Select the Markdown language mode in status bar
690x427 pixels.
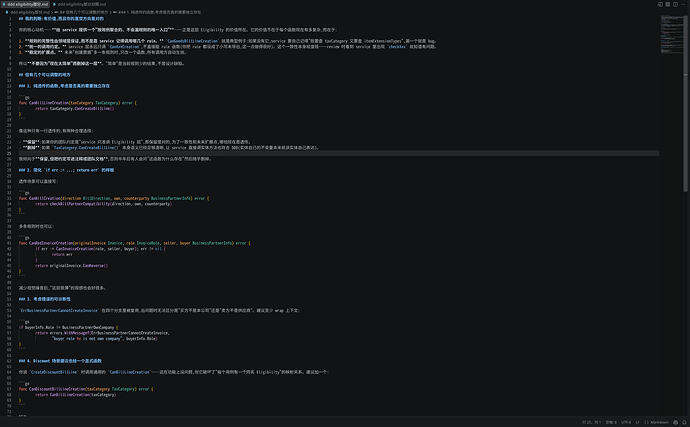point(657,422)
